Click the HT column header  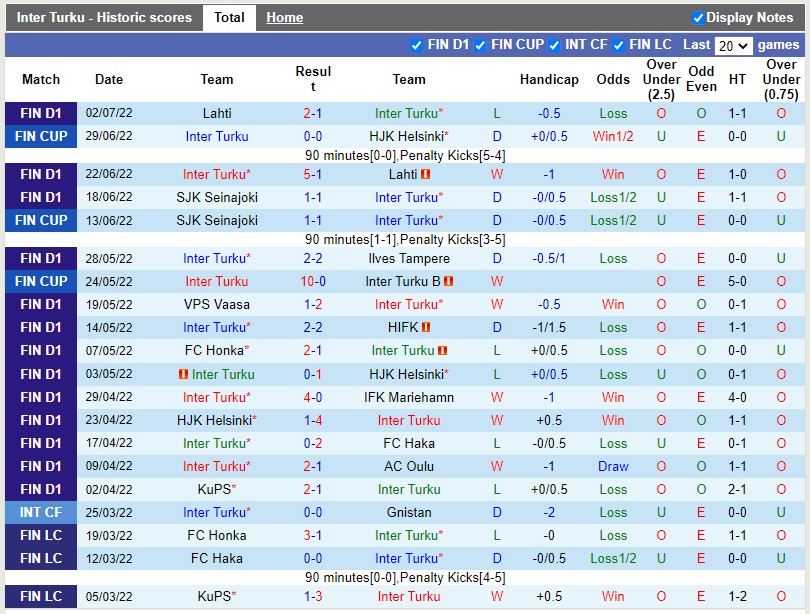click(737, 80)
